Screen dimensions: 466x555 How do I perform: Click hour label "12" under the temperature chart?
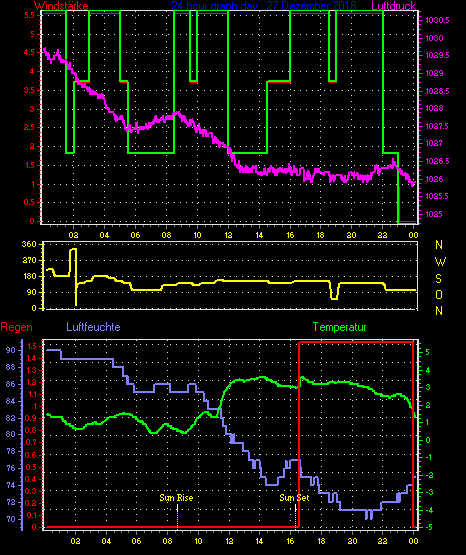(229, 541)
